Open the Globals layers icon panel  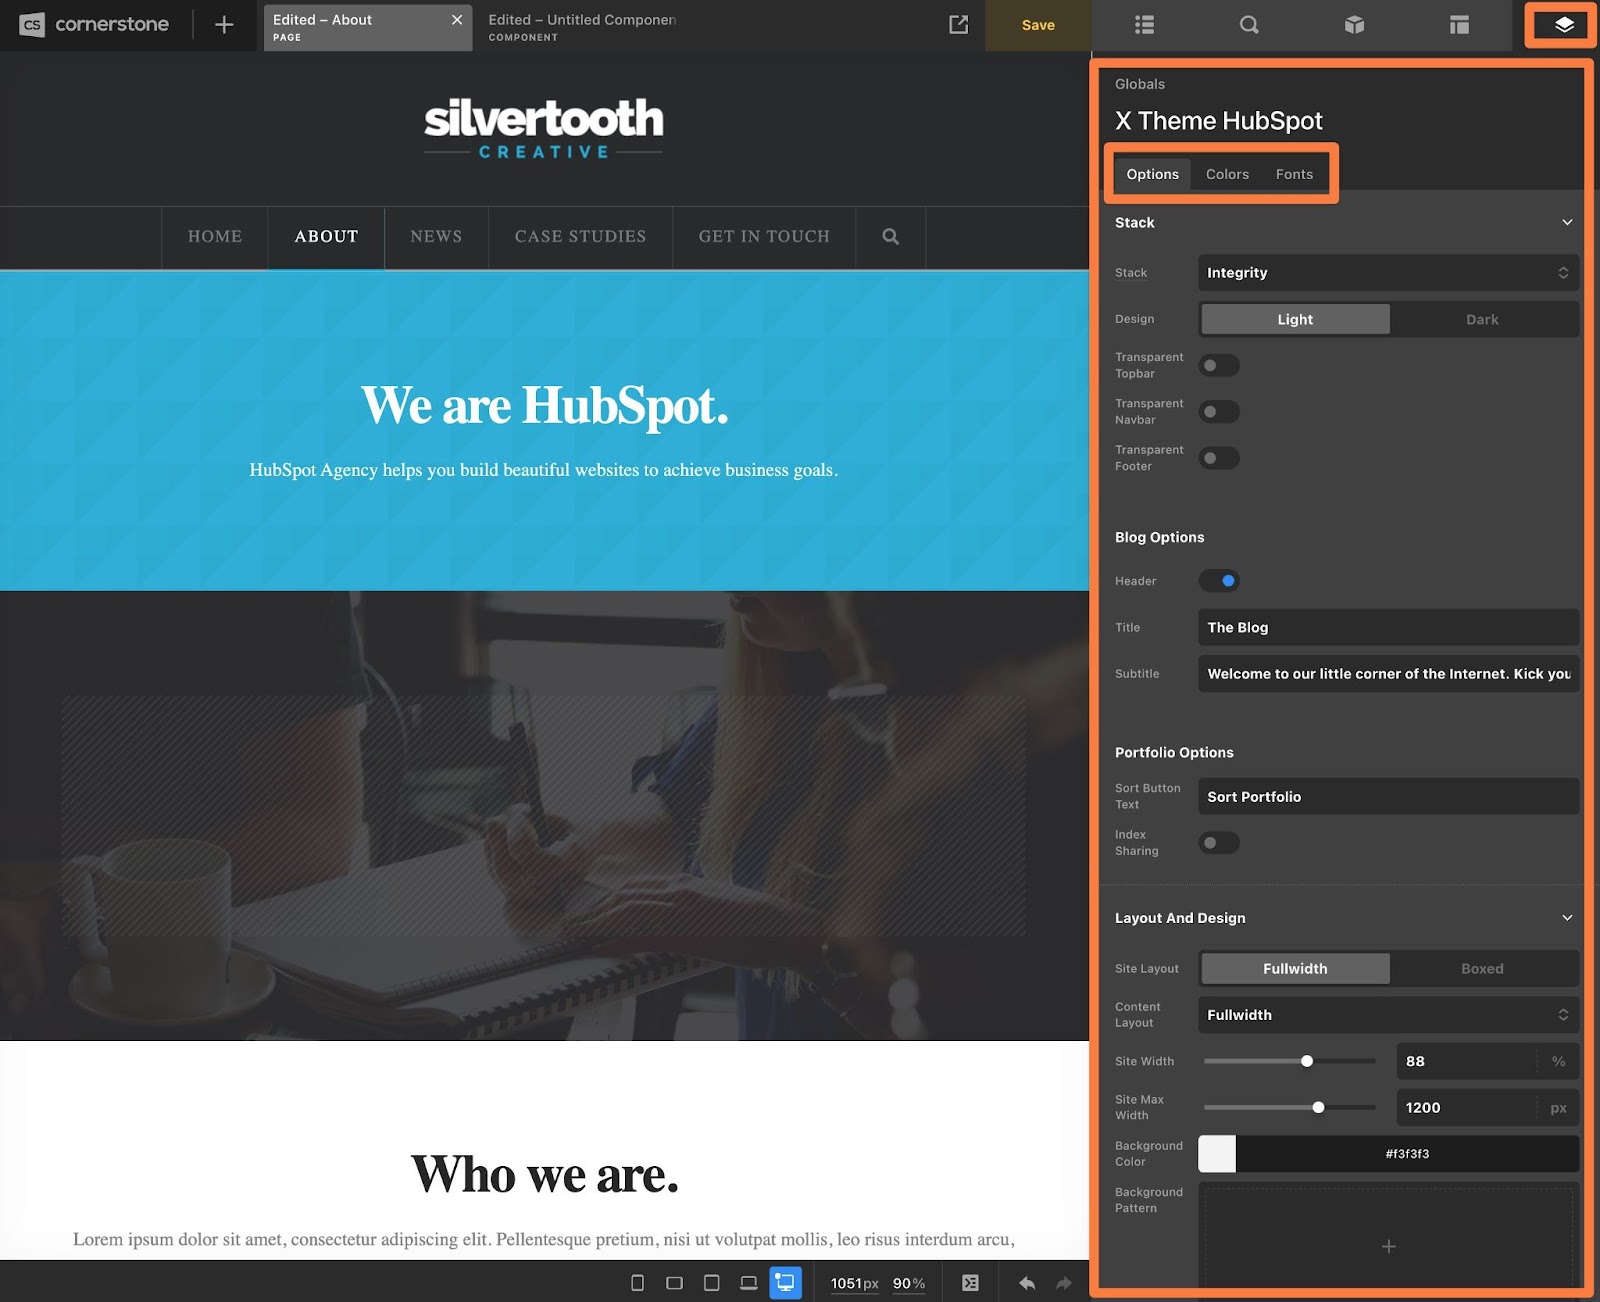1563,25
